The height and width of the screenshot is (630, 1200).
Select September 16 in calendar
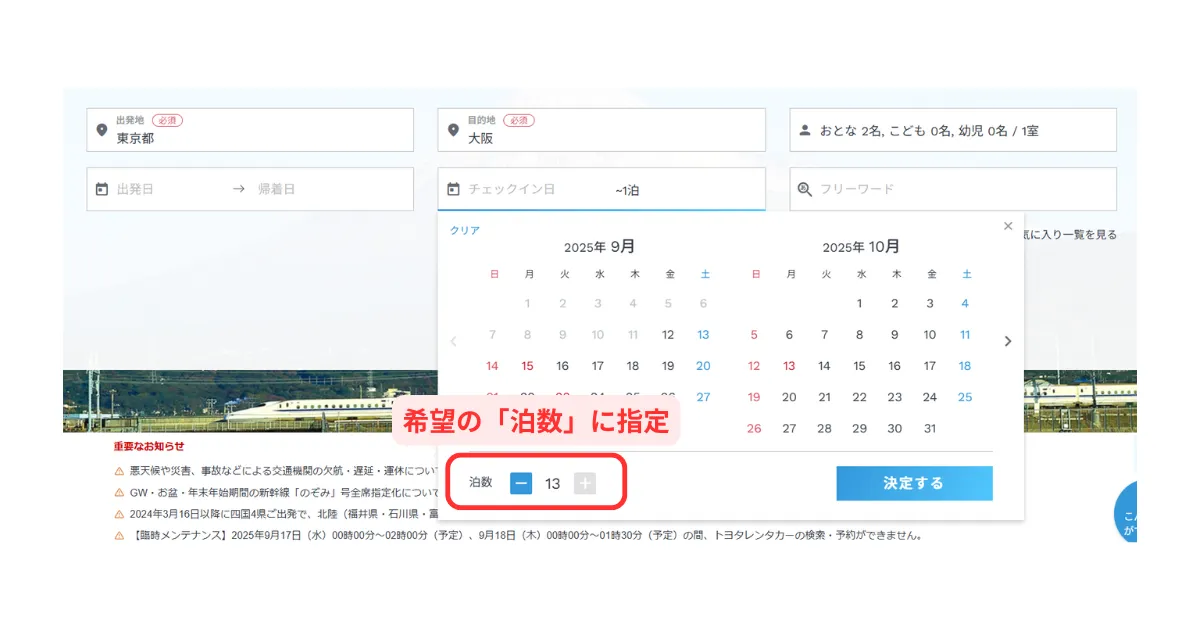pyautogui.click(x=562, y=366)
